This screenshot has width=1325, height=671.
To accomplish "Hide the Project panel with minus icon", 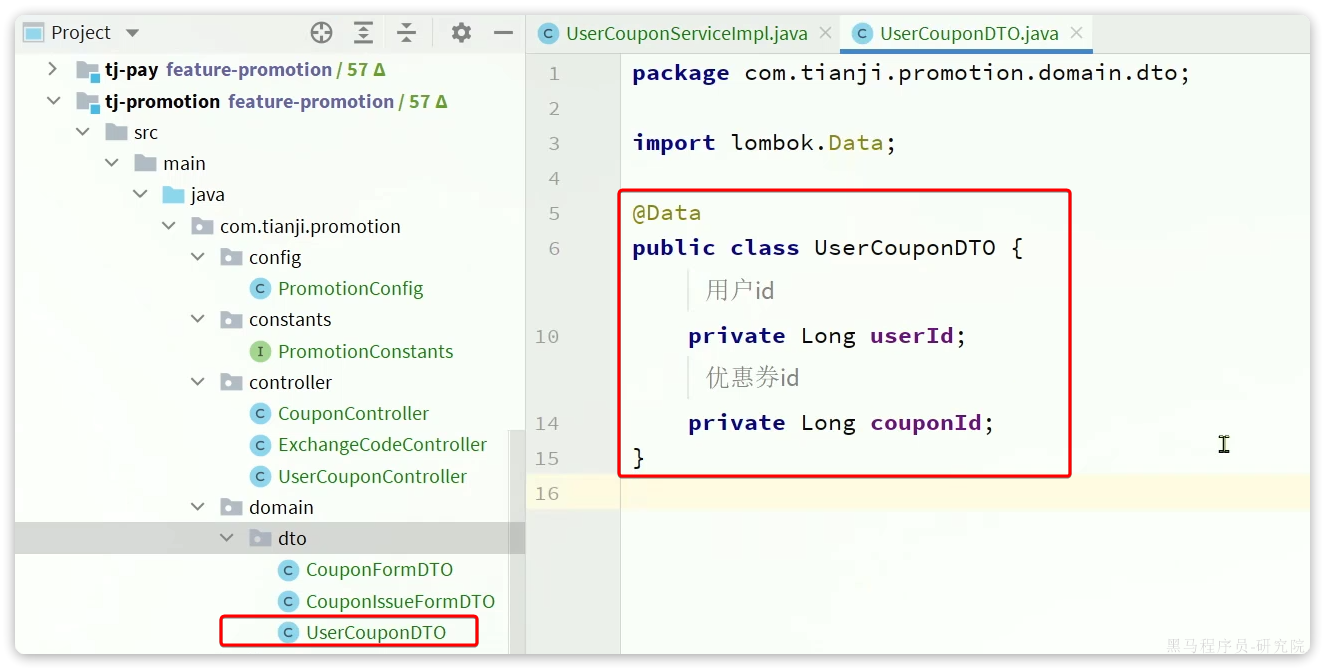I will tap(503, 33).
